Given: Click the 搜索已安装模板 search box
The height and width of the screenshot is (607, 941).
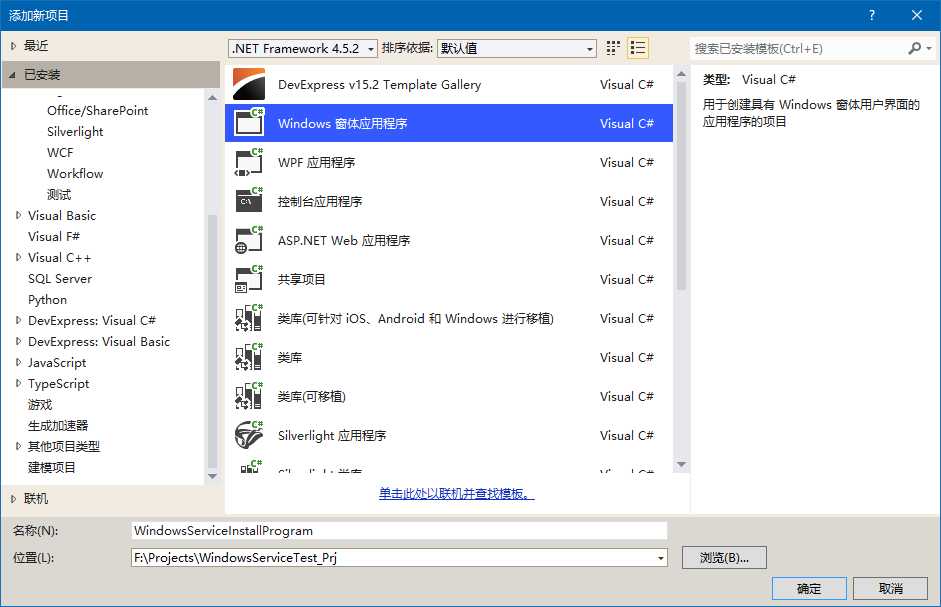Looking at the screenshot, I should (798, 49).
